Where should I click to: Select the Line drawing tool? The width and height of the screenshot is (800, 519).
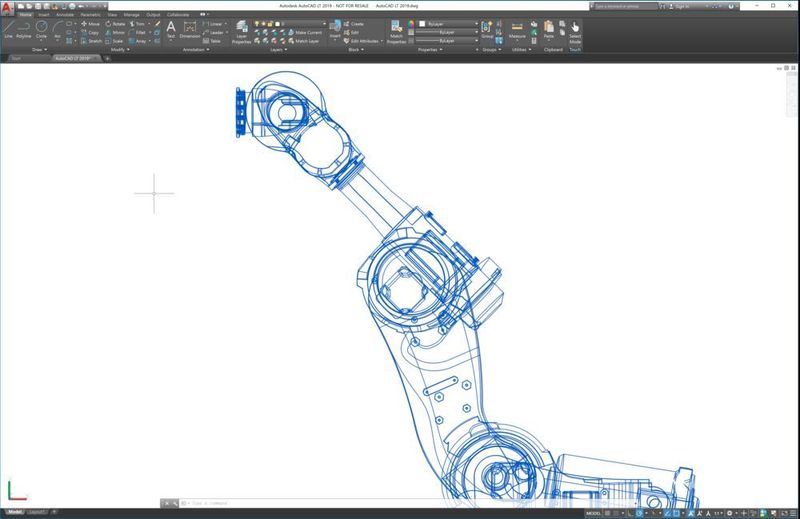click(8, 30)
